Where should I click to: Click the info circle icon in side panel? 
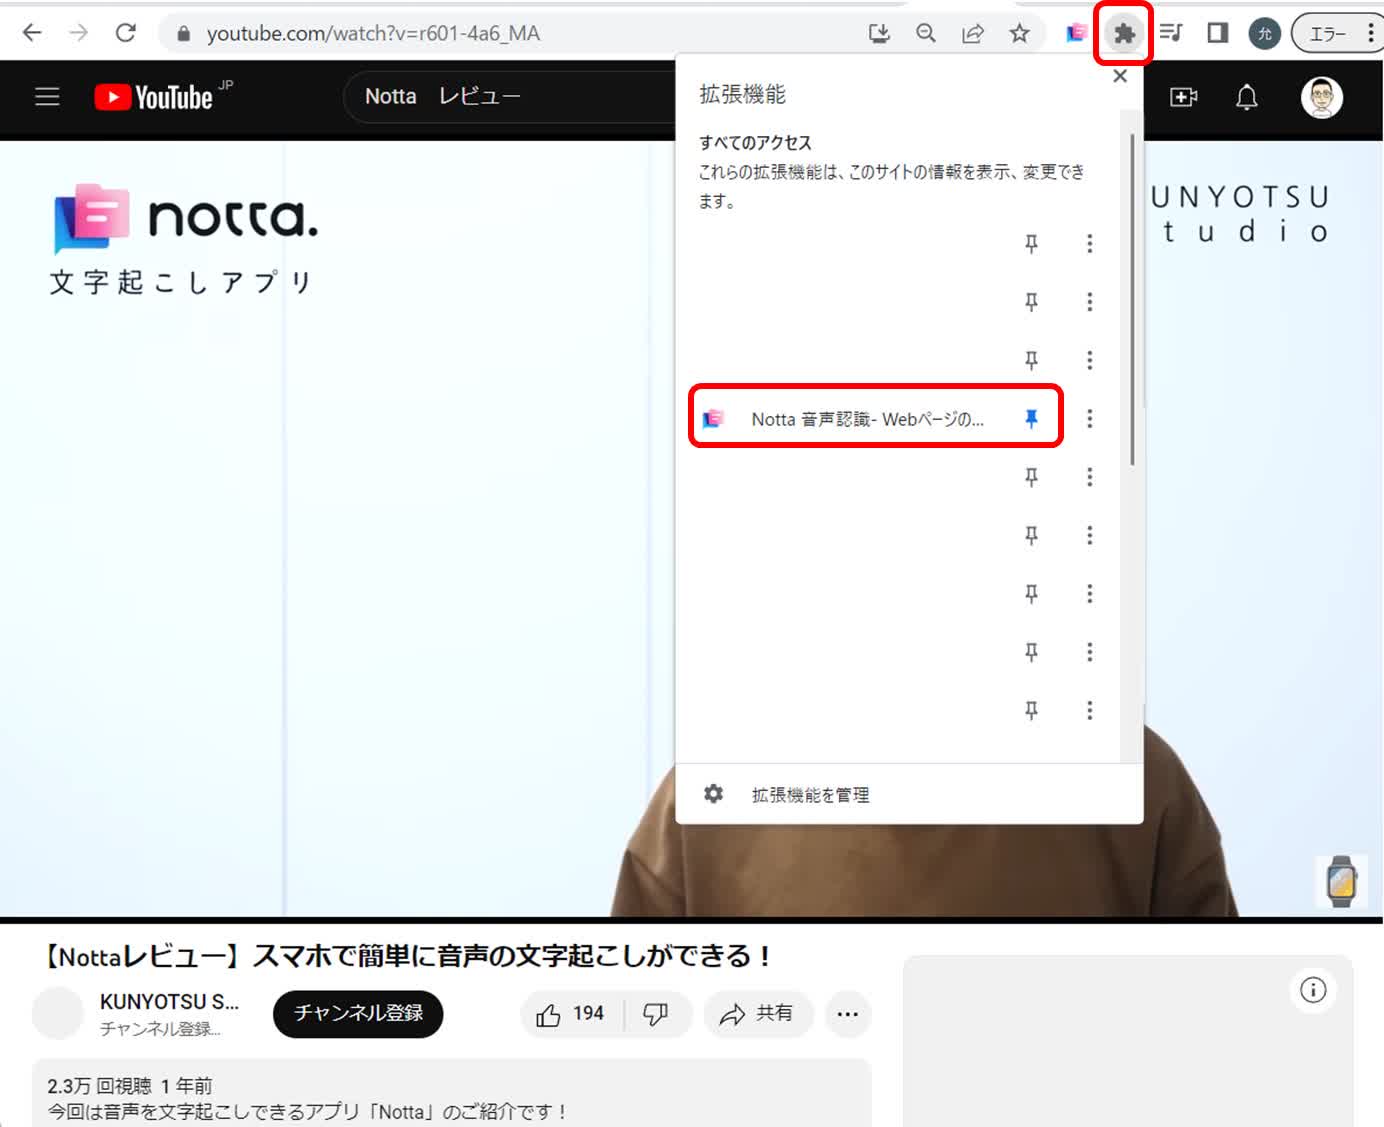click(1313, 990)
